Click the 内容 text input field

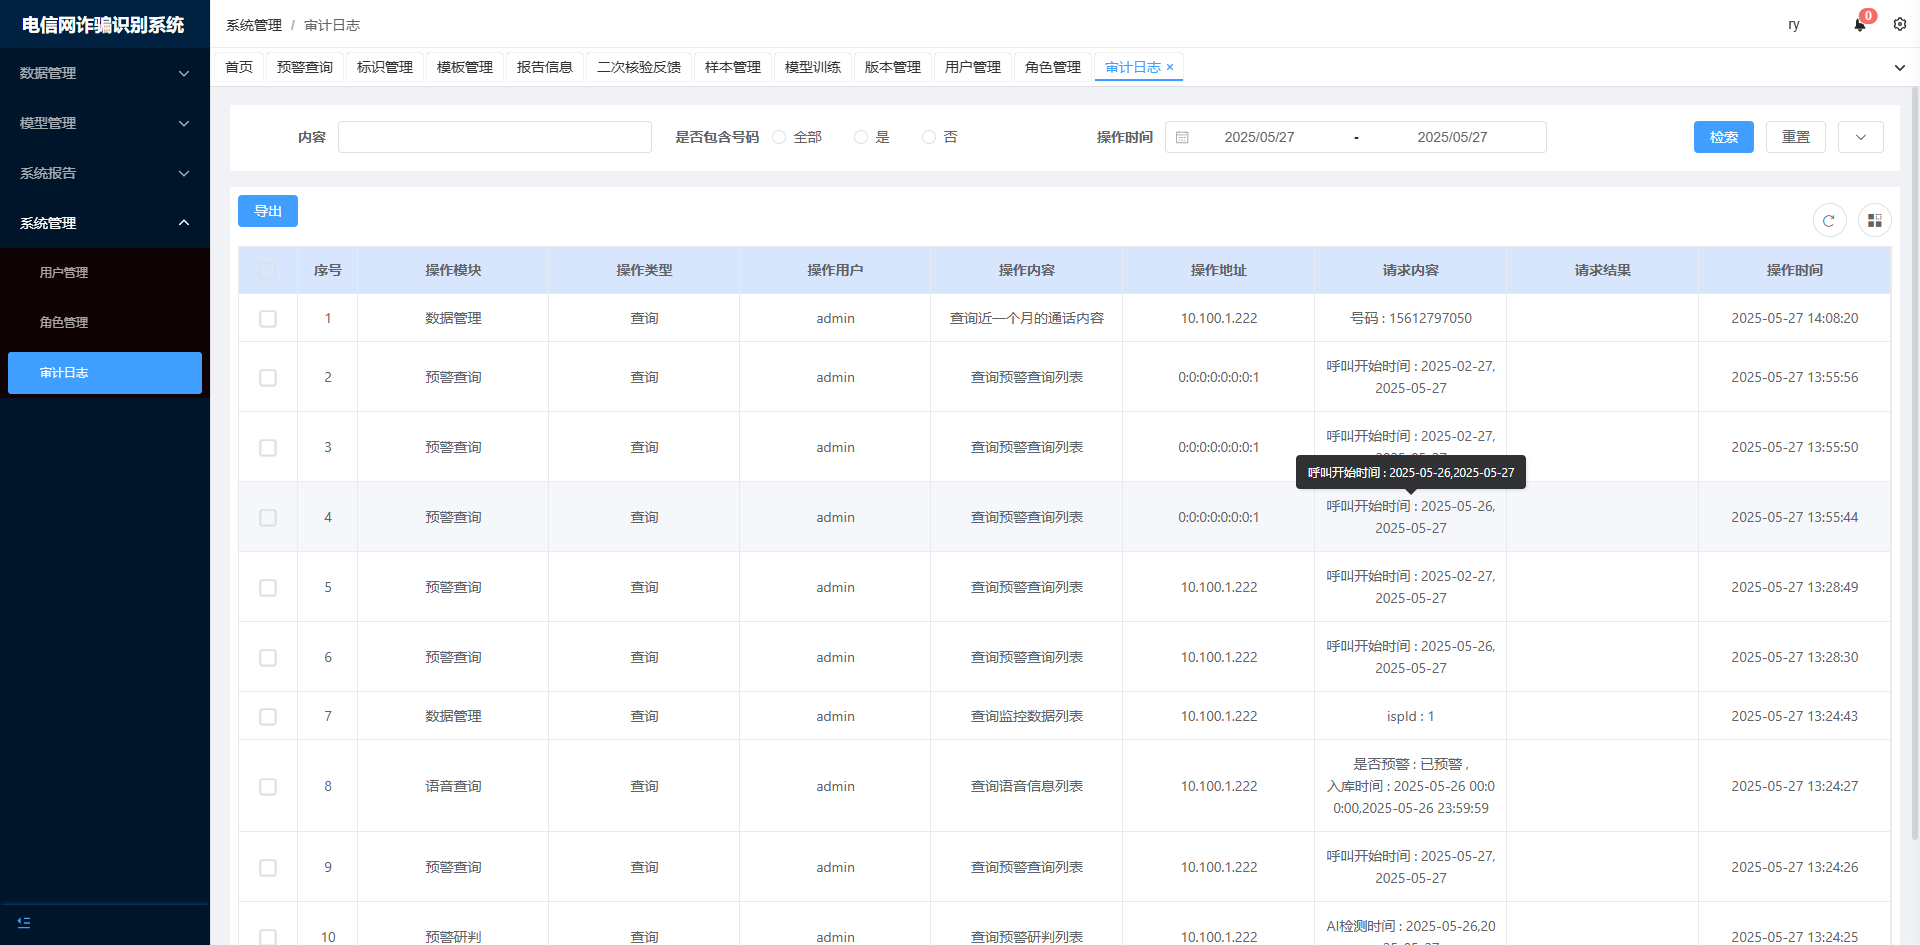click(x=494, y=137)
